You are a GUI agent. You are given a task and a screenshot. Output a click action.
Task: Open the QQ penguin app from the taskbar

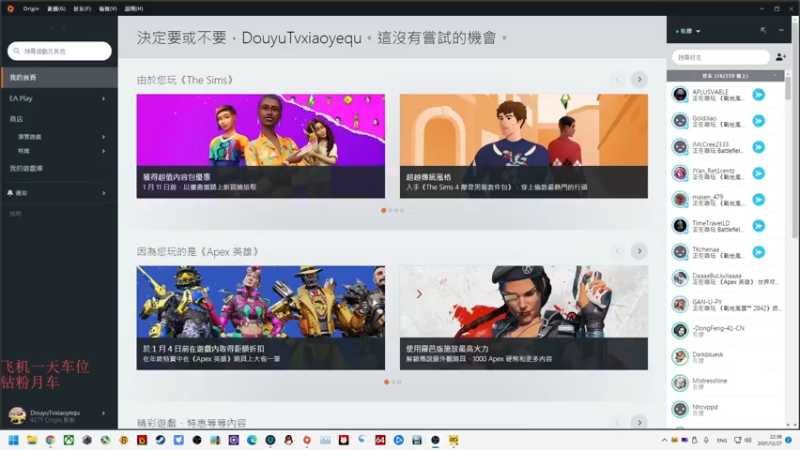(289, 440)
